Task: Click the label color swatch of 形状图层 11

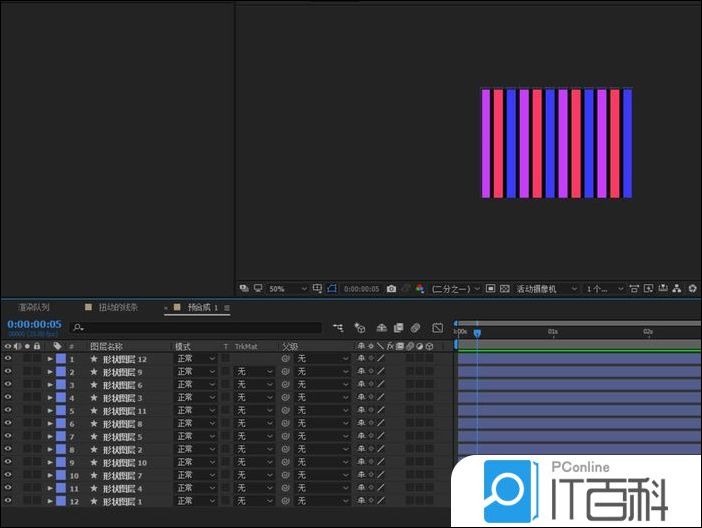Action: pyautogui.click(x=60, y=410)
